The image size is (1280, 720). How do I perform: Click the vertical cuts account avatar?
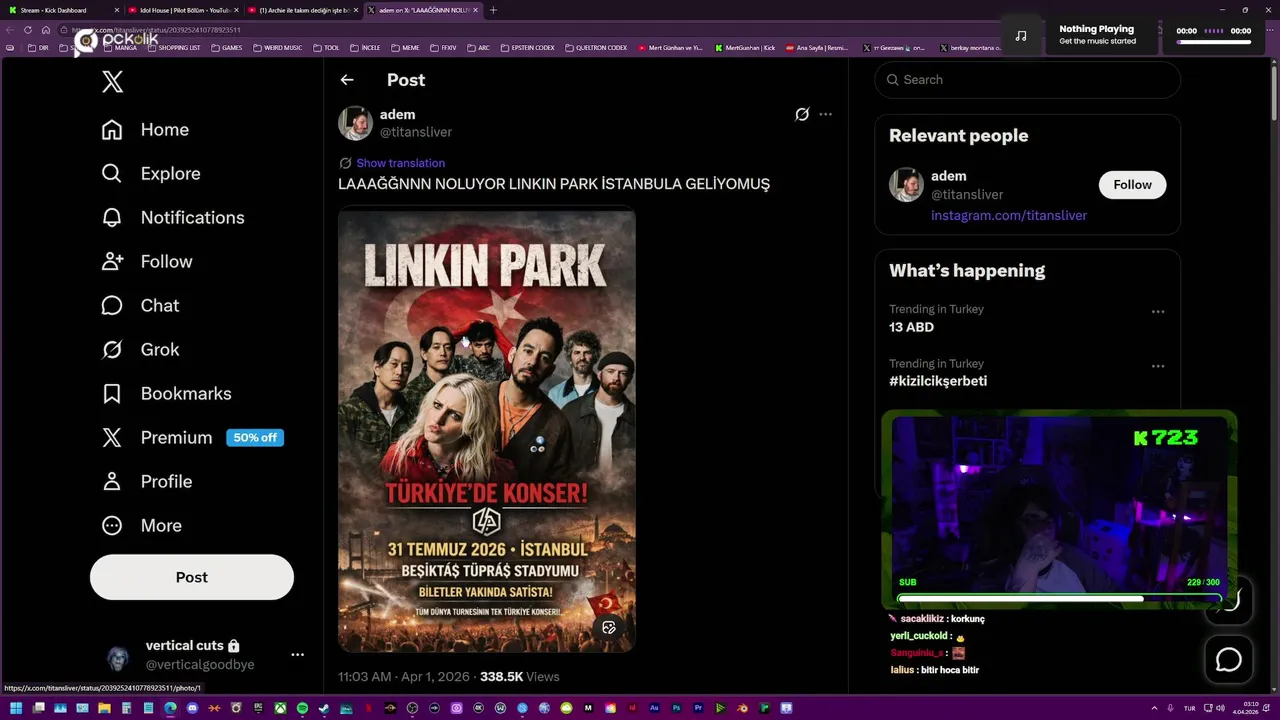pos(118,658)
